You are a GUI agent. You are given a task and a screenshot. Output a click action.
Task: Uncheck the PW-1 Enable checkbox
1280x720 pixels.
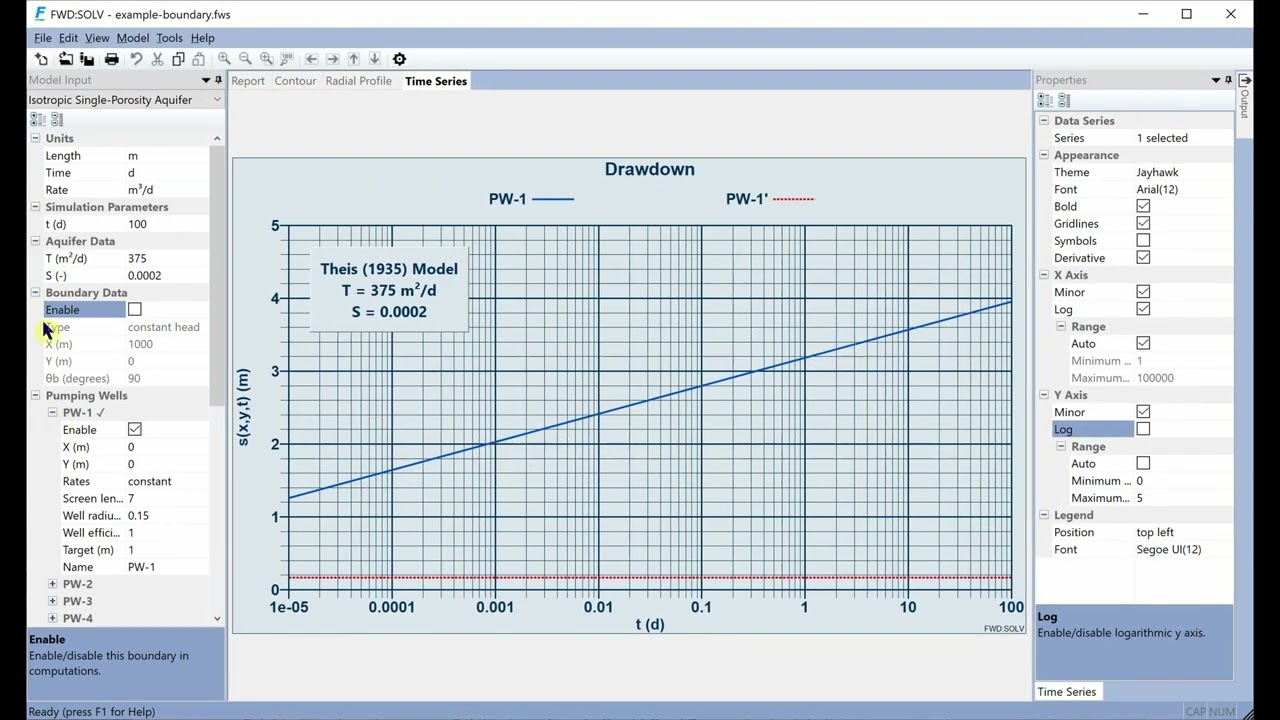click(x=135, y=430)
